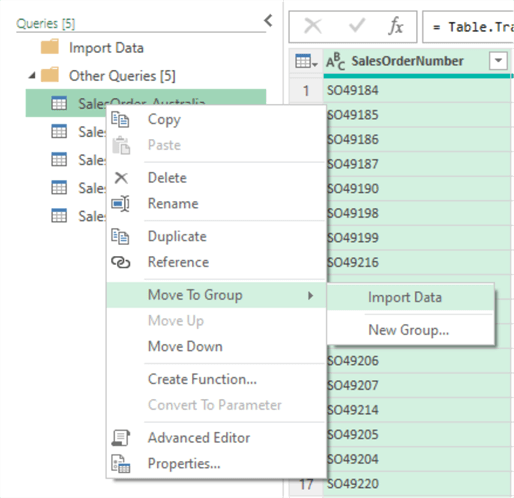Open the SalesOrderNumber column filter dropdown
The image size is (514, 498).
[498, 61]
